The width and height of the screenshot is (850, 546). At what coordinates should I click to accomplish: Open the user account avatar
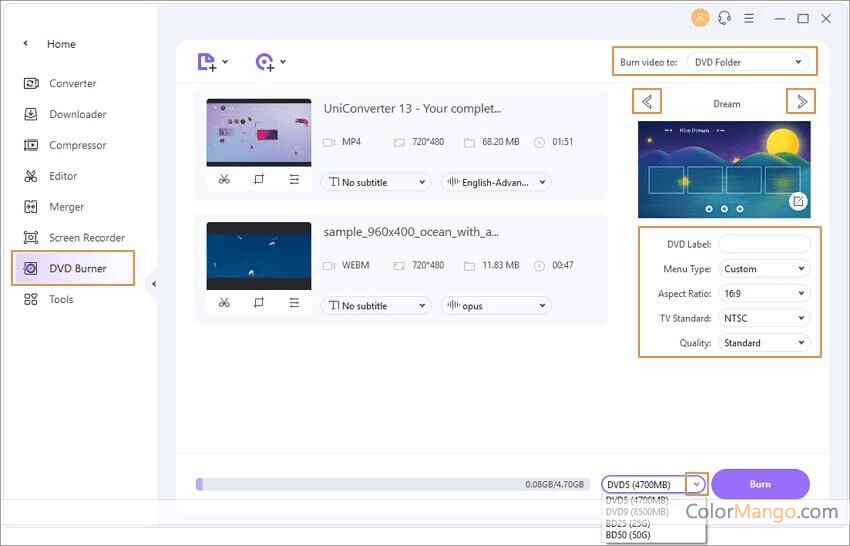coord(700,18)
